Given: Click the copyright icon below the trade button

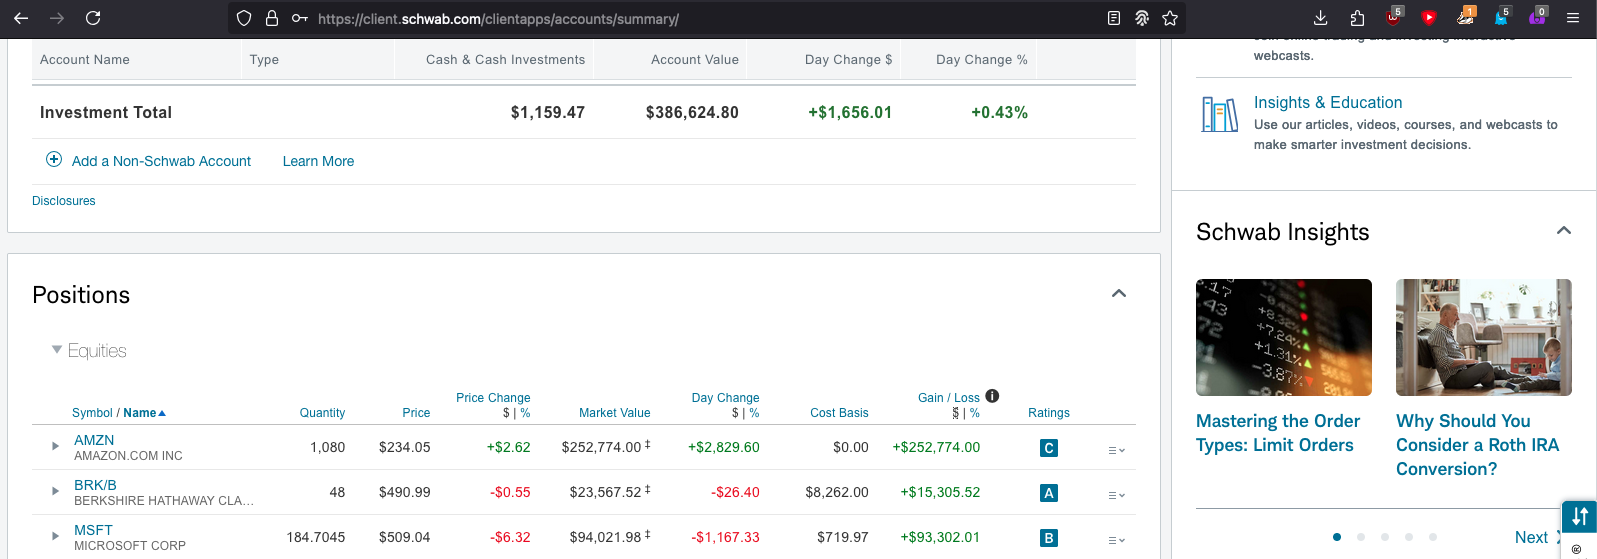Looking at the screenshot, I should (x=1576, y=549).
